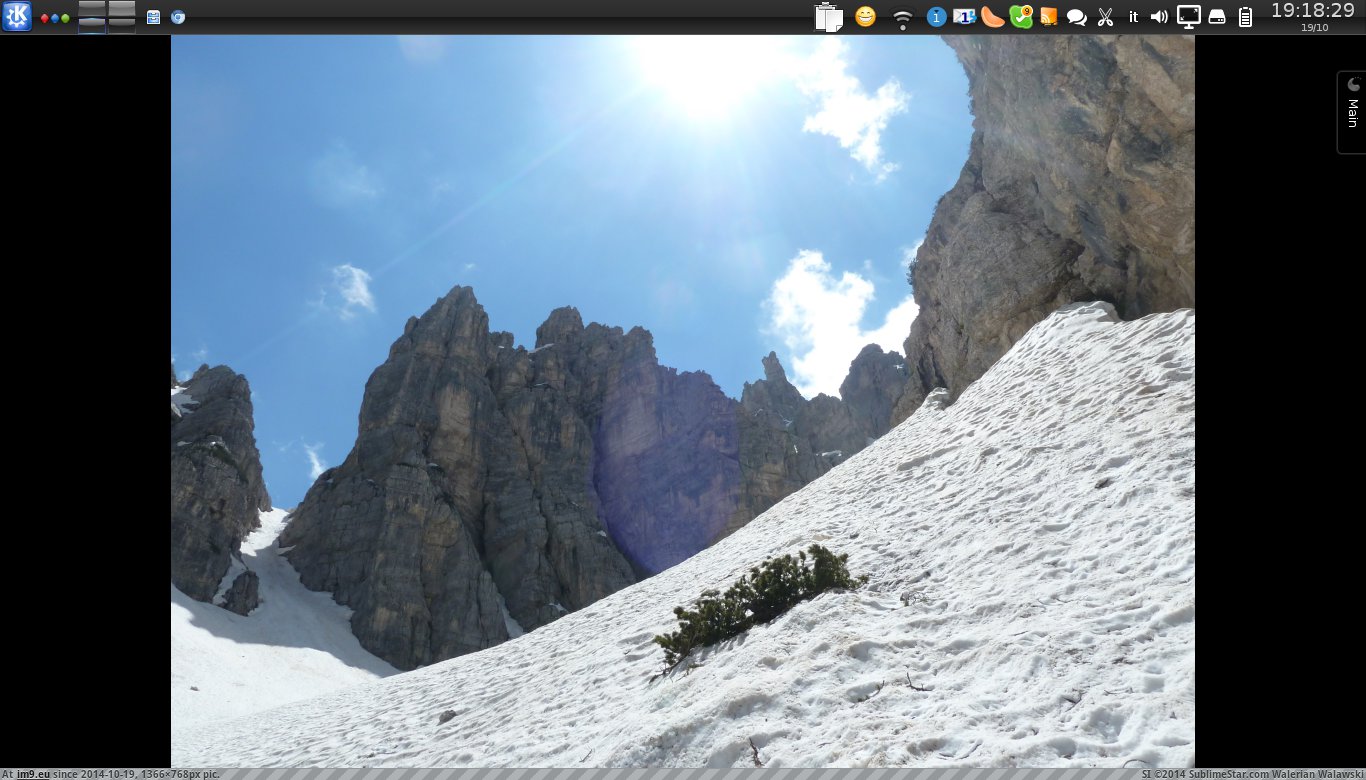The image size is (1366, 780).
Task: Click the scissors tray icon
Action: [x=1105, y=17]
